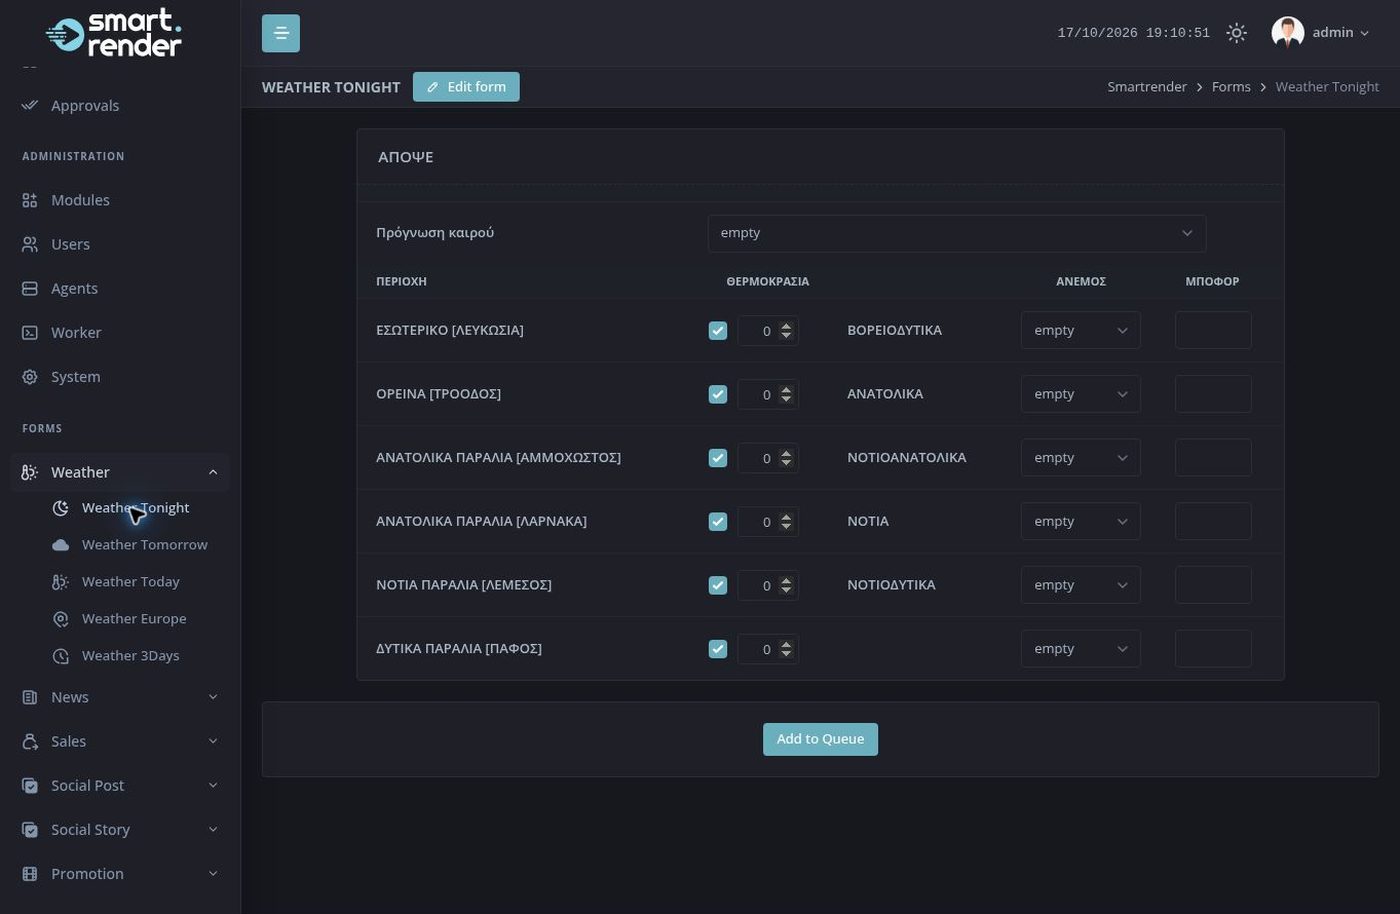Image resolution: width=1400 pixels, height=914 pixels.
Task: Click the Weather 3Days clock icon
Action: [x=61, y=656]
